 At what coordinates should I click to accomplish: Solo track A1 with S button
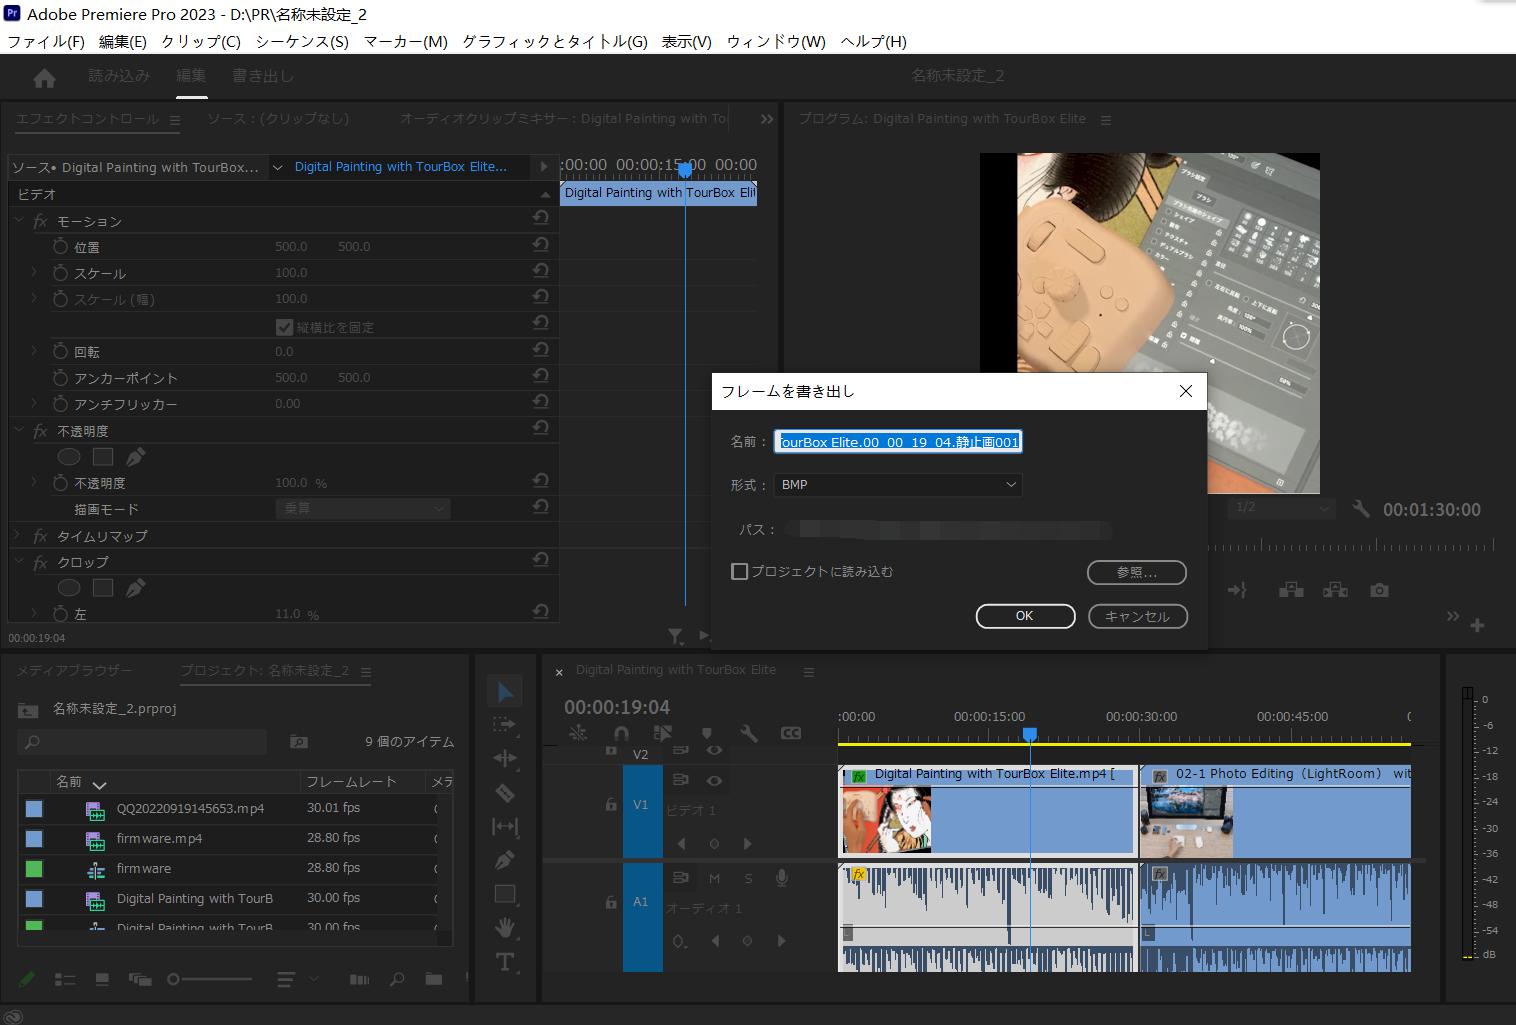748,878
